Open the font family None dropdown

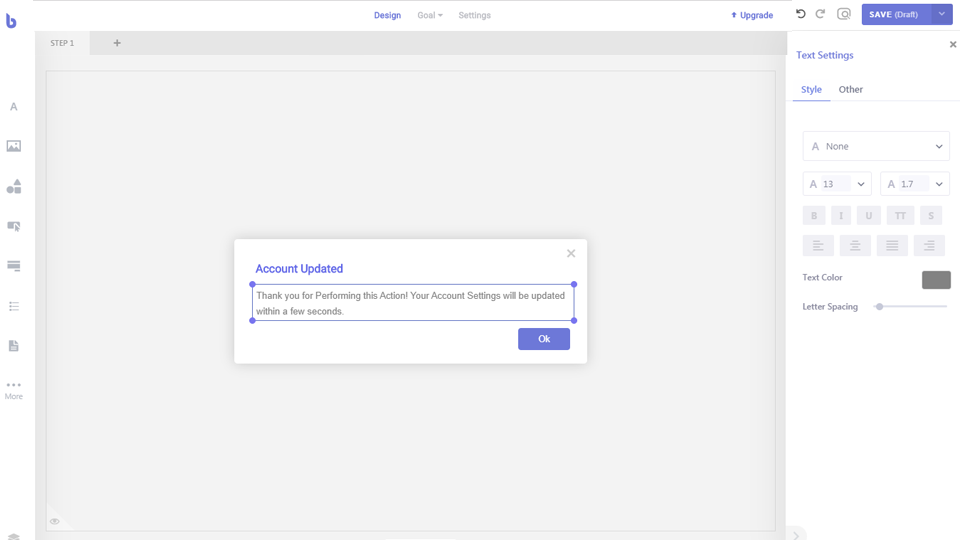876,146
